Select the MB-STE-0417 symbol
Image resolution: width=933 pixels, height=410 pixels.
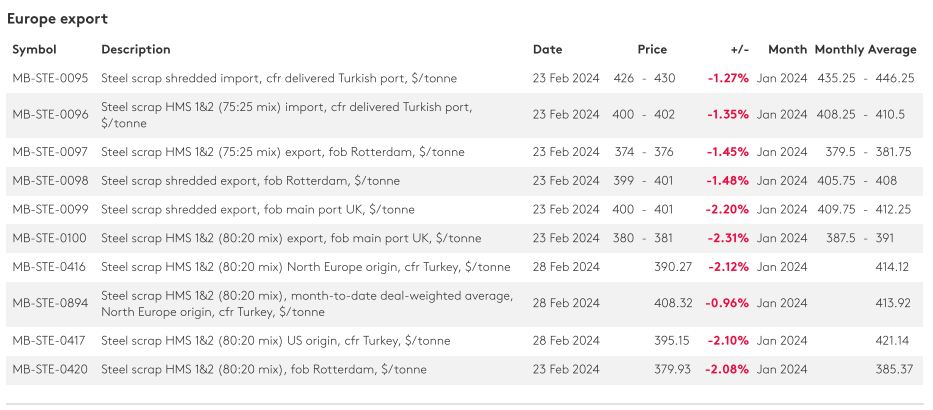50,341
